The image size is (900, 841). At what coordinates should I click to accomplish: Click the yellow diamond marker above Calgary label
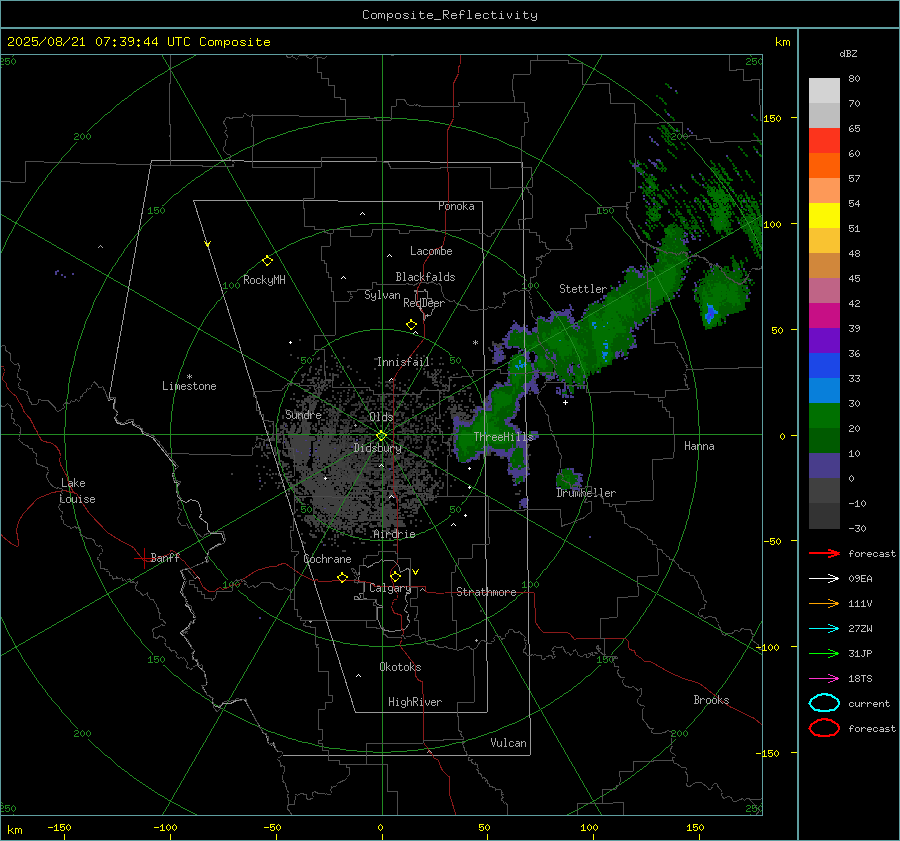coord(395,576)
